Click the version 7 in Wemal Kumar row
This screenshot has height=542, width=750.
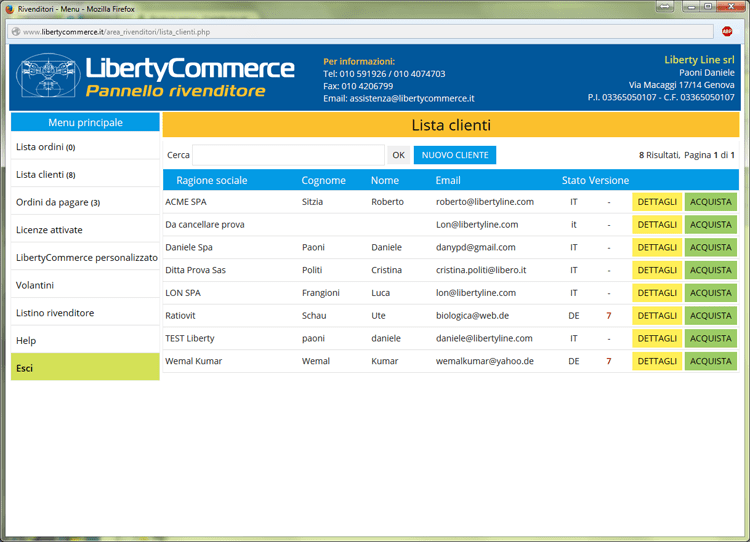(x=608, y=361)
